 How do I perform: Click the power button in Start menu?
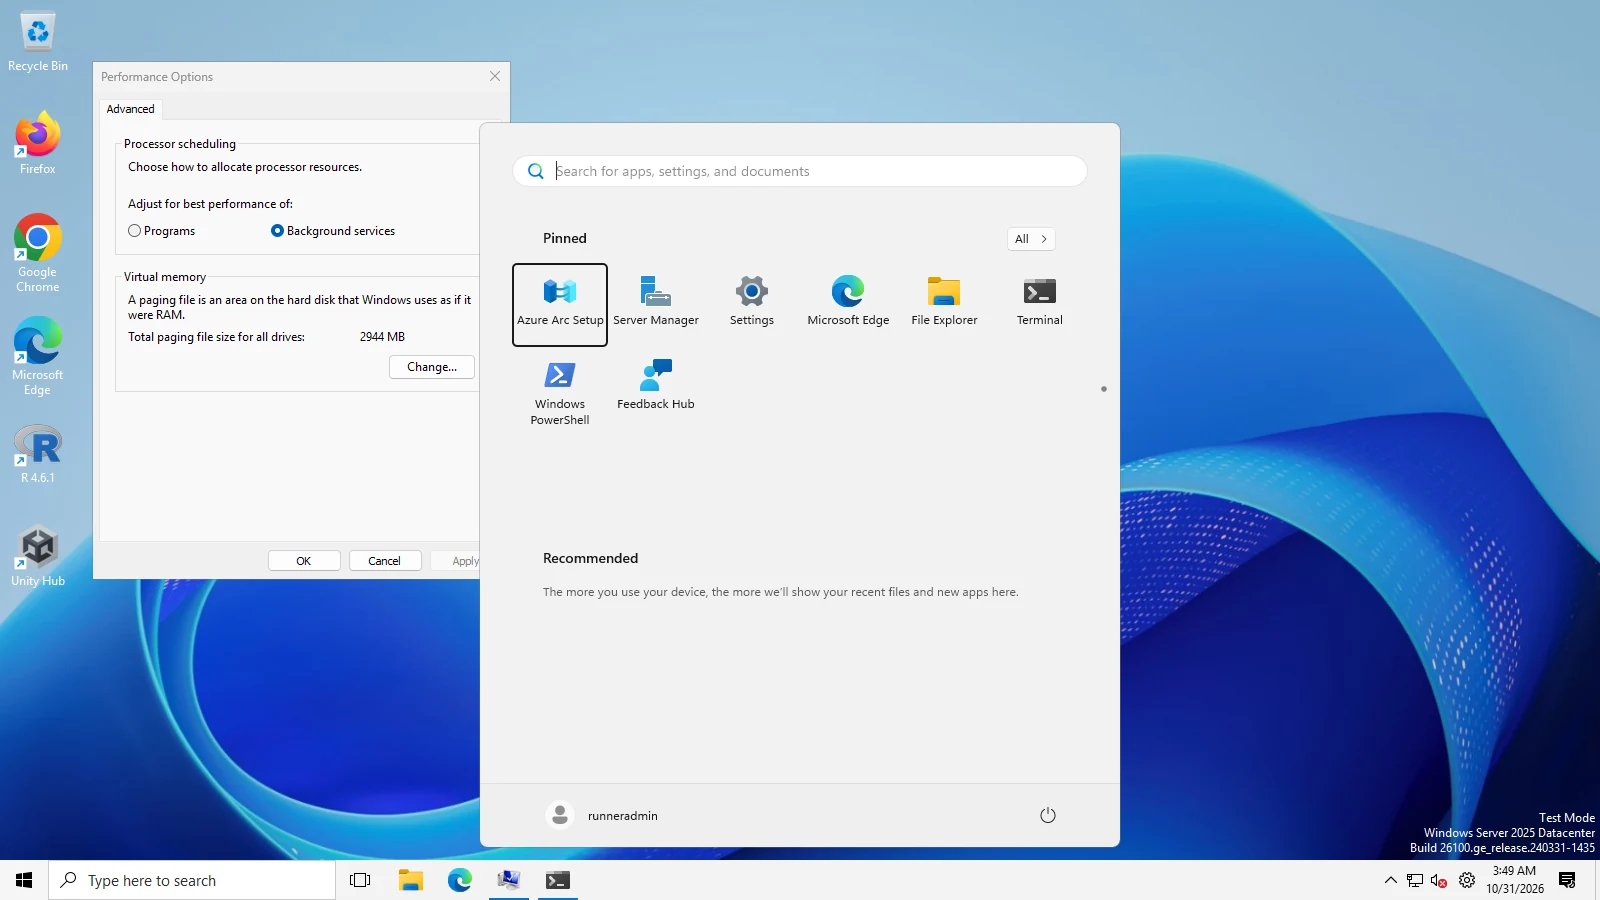pyautogui.click(x=1048, y=815)
